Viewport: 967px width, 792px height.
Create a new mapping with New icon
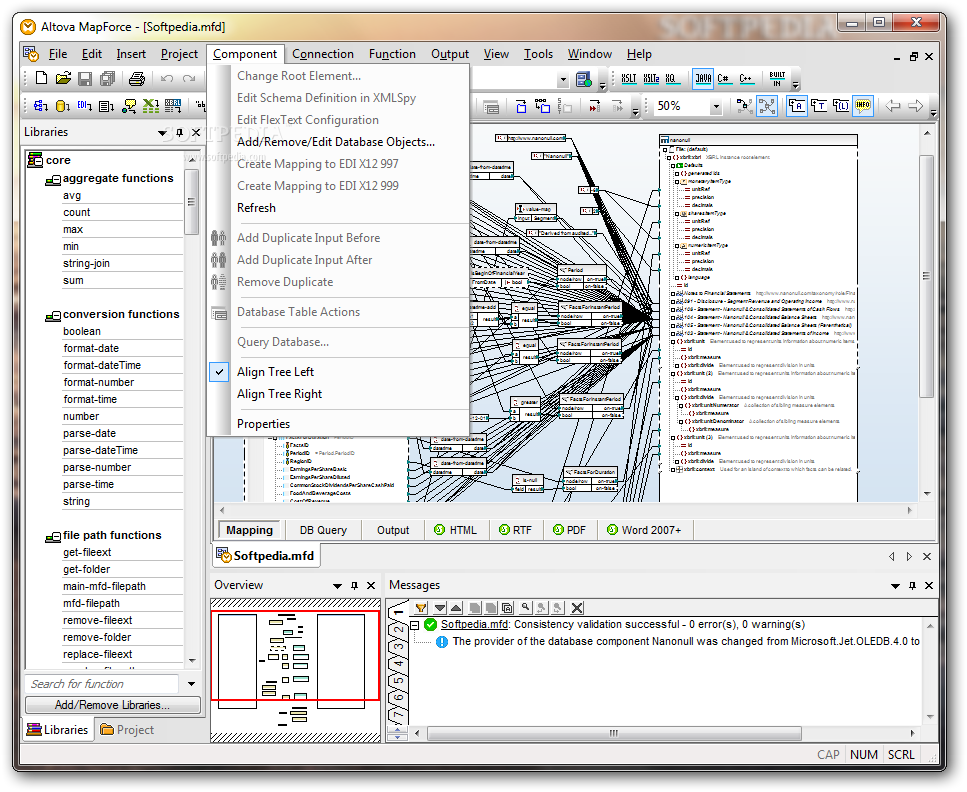[41, 78]
